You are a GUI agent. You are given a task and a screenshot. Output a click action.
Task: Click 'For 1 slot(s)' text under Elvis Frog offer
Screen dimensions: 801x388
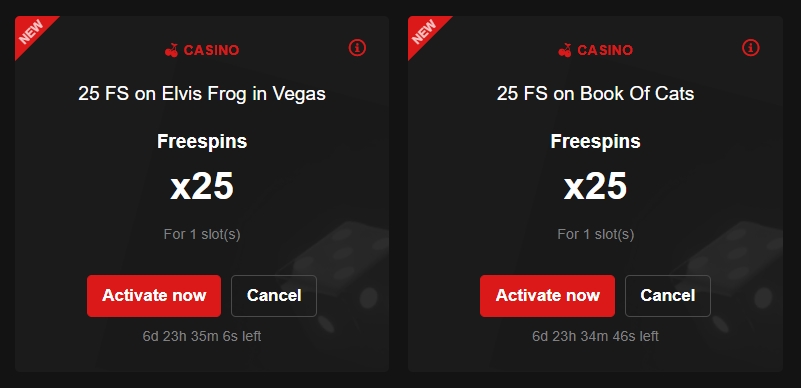[x=202, y=234]
